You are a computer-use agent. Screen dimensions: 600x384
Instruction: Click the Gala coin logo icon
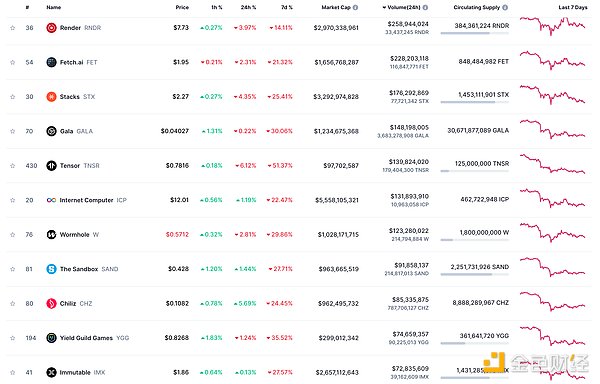click(51, 131)
